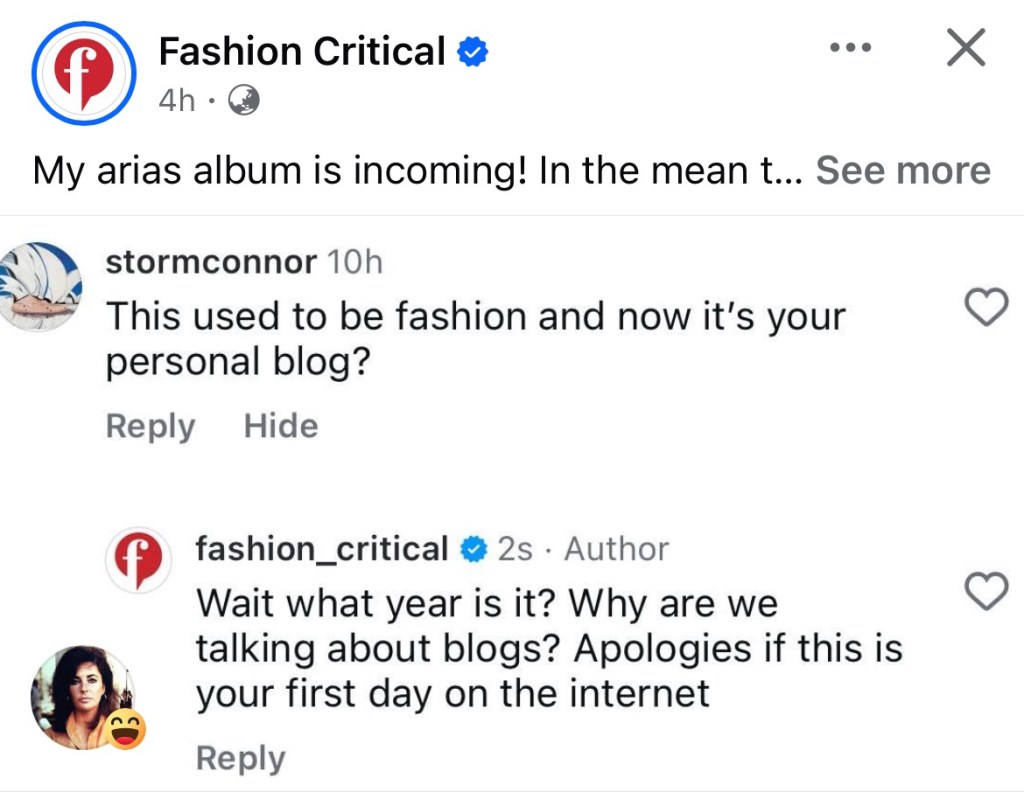Viewport: 1024px width, 792px height.
Task: Click the globe public audience icon
Action: pyautogui.click(x=244, y=100)
